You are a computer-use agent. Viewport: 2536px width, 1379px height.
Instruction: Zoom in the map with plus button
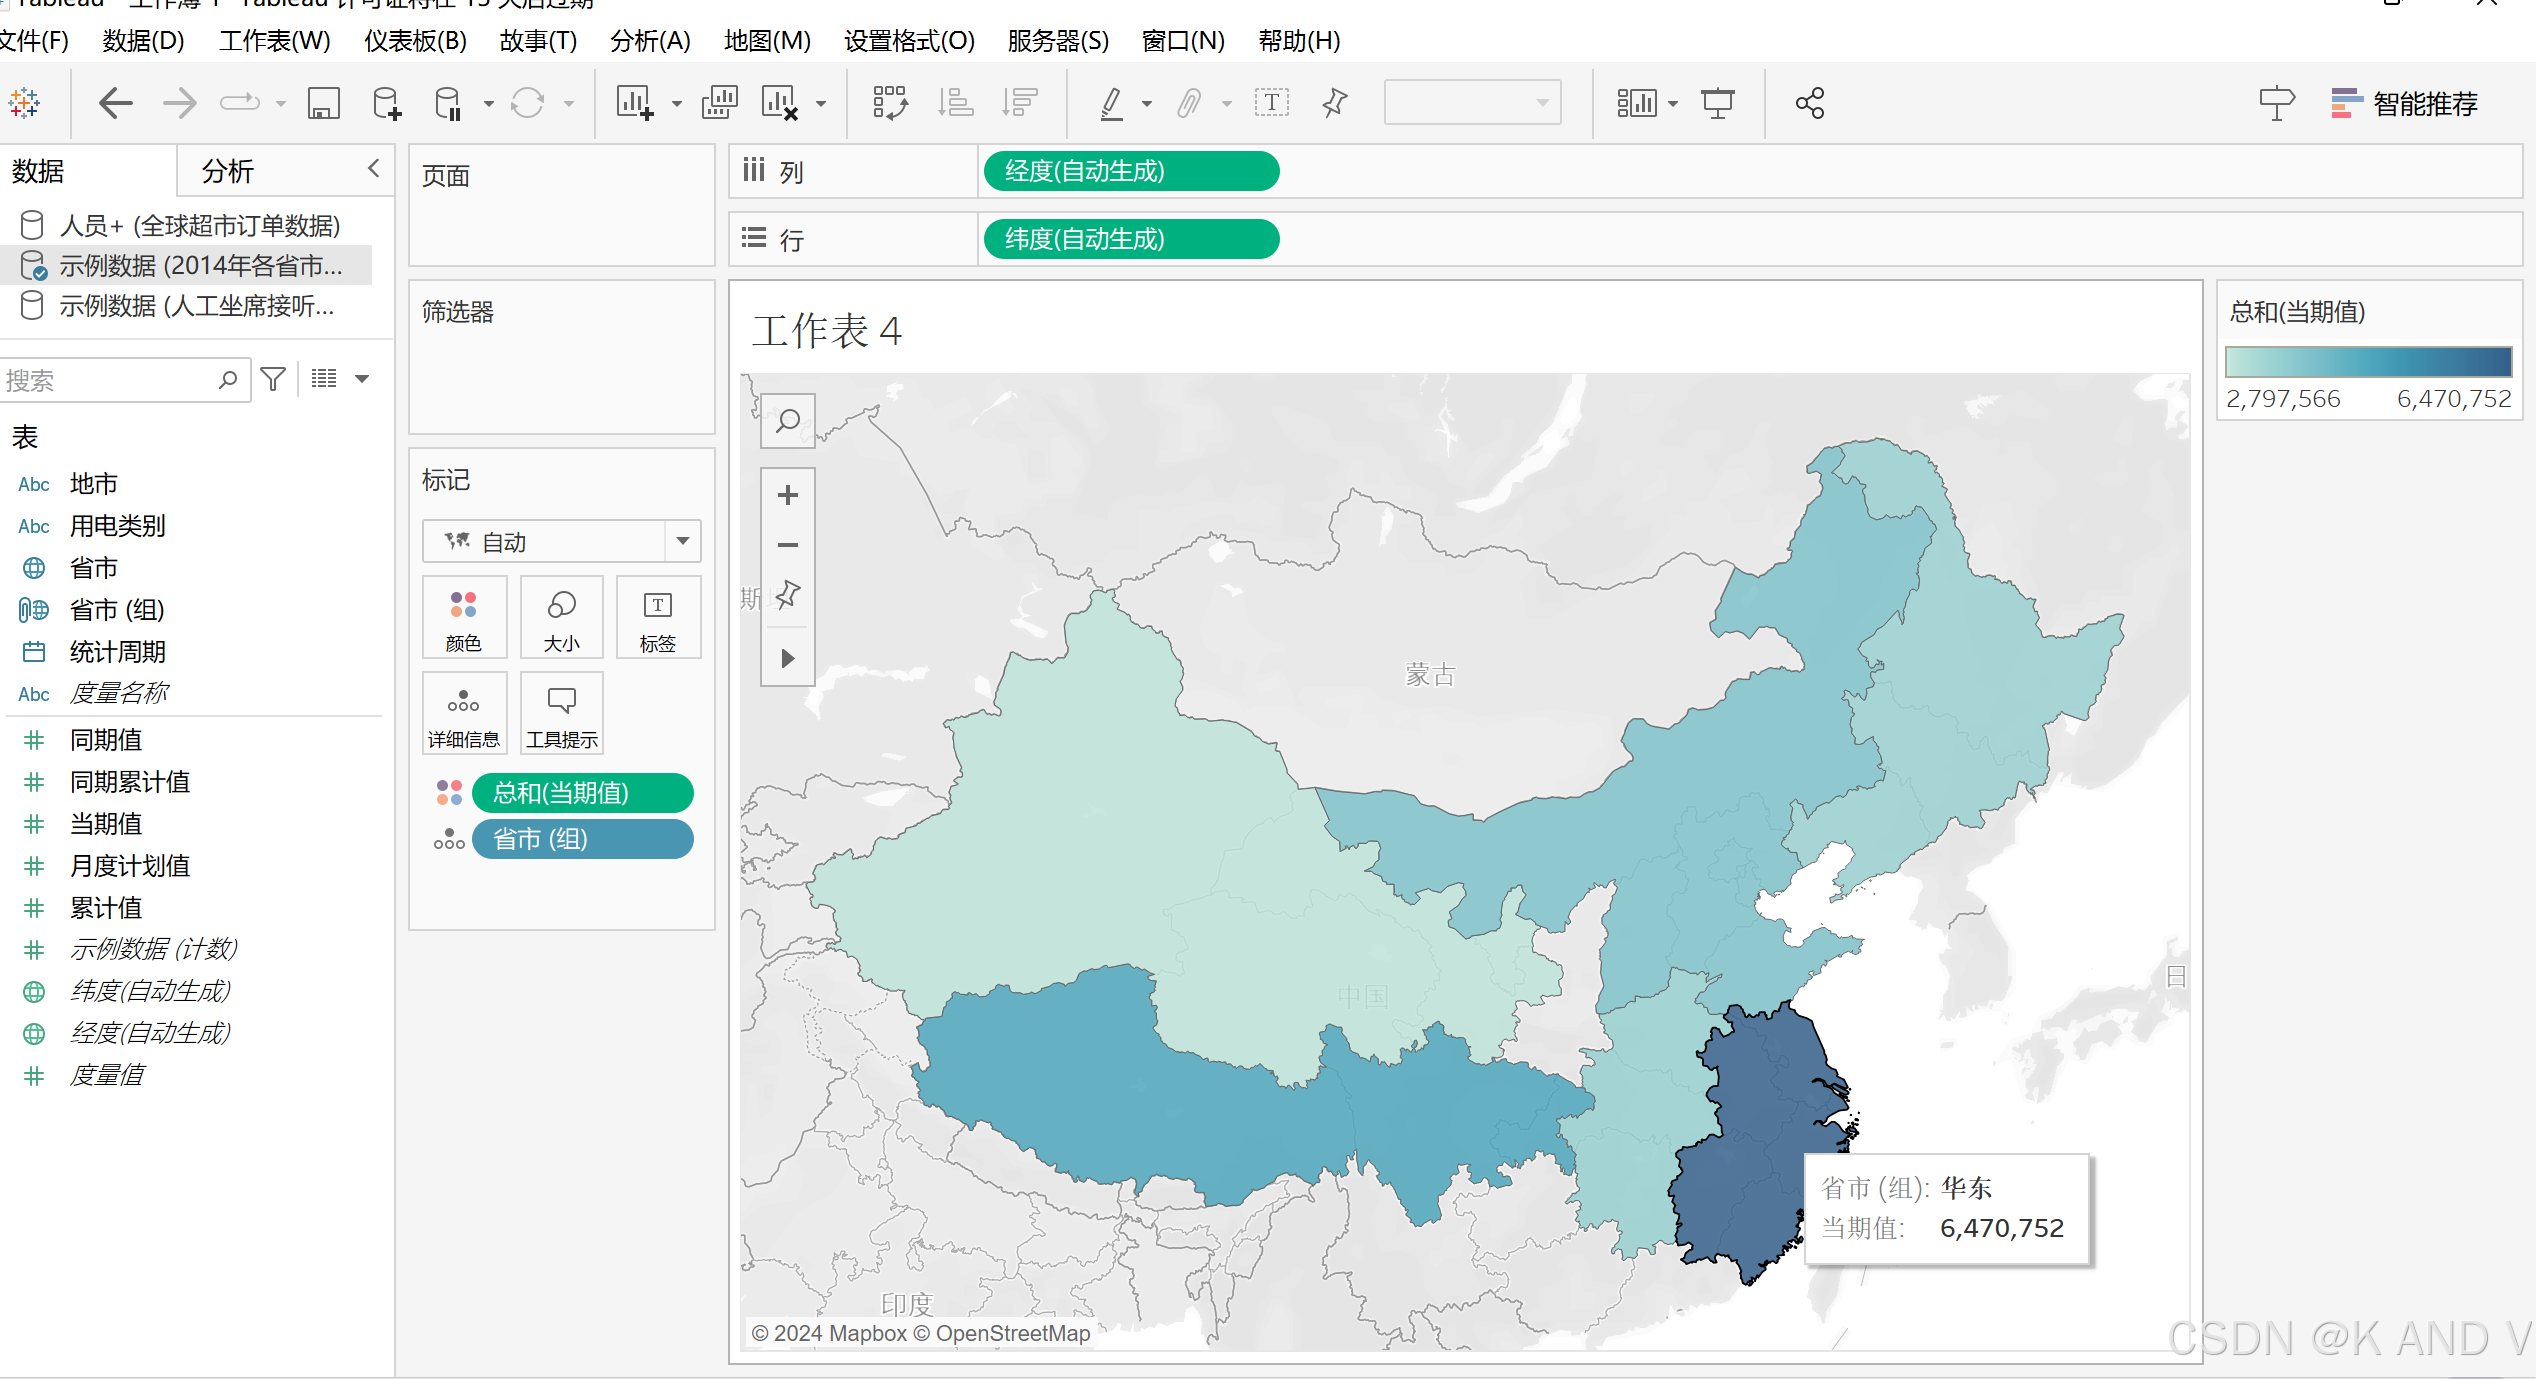point(788,495)
